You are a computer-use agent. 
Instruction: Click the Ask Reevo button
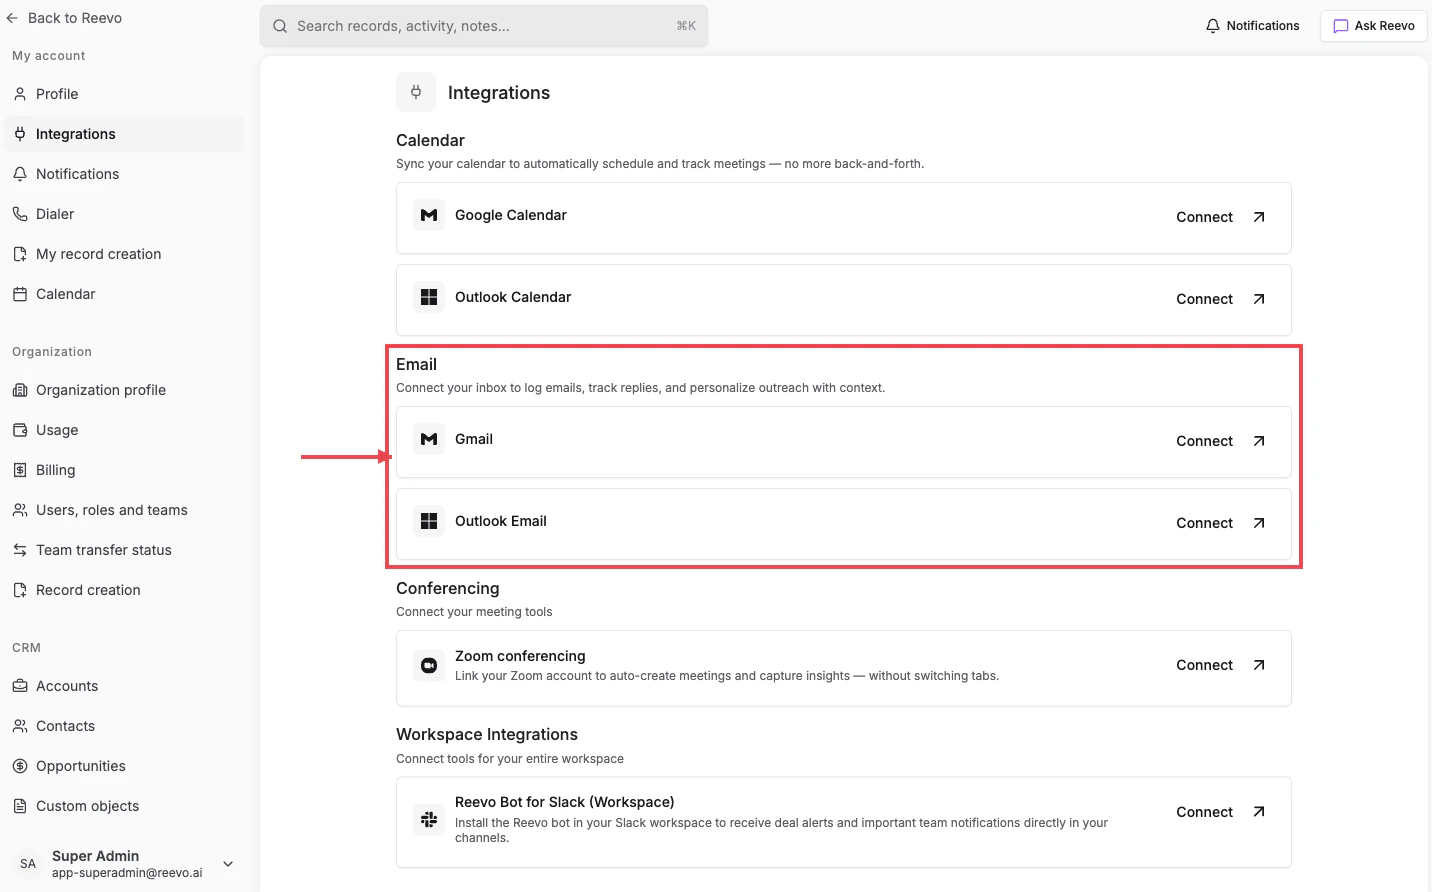[x=1374, y=26]
